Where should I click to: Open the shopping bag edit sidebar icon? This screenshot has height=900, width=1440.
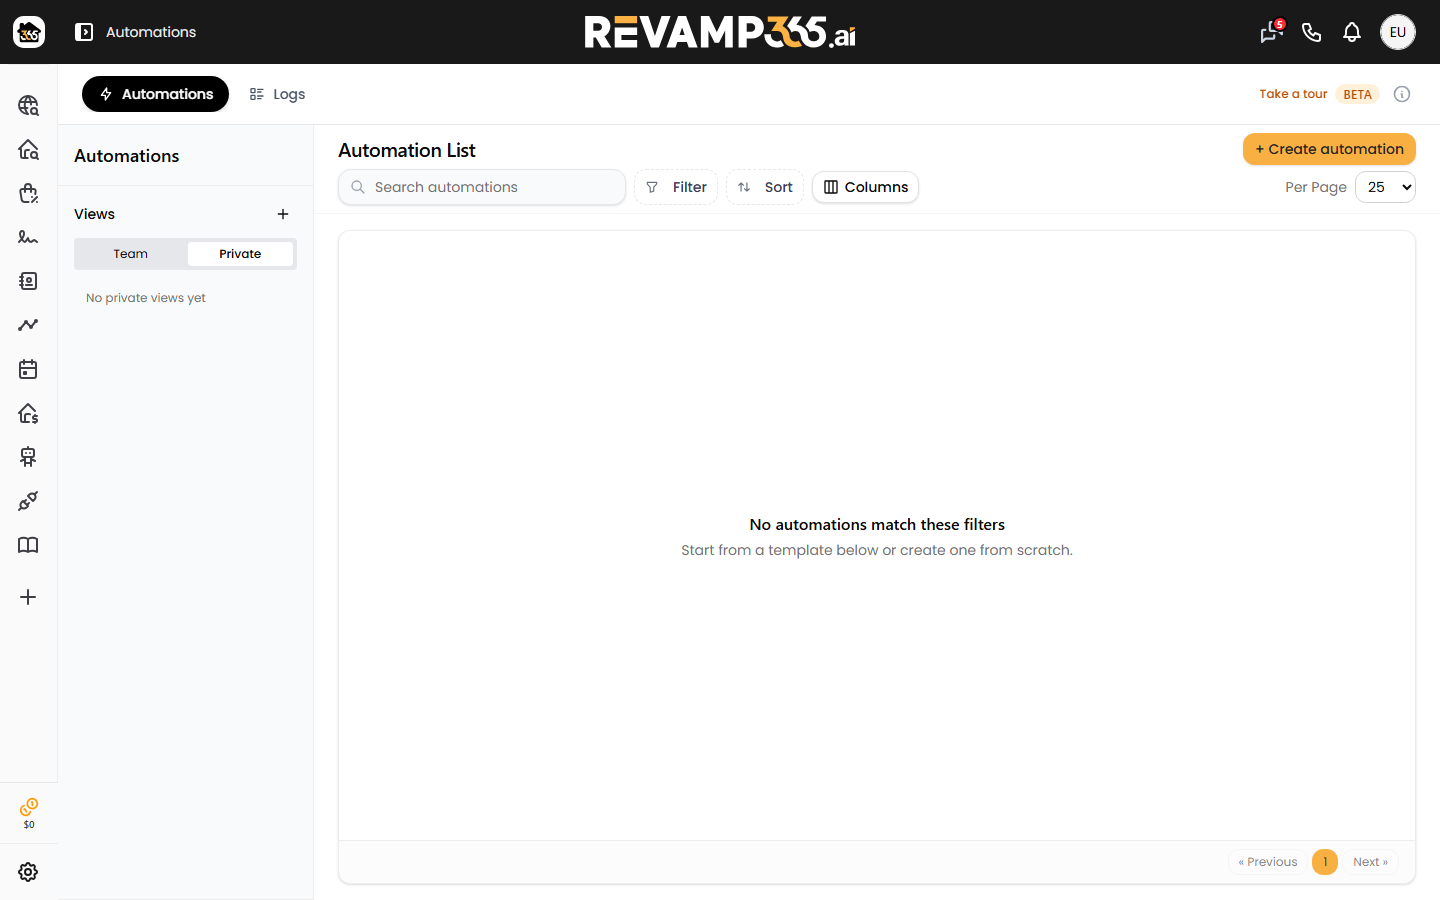click(x=28, y=193)
